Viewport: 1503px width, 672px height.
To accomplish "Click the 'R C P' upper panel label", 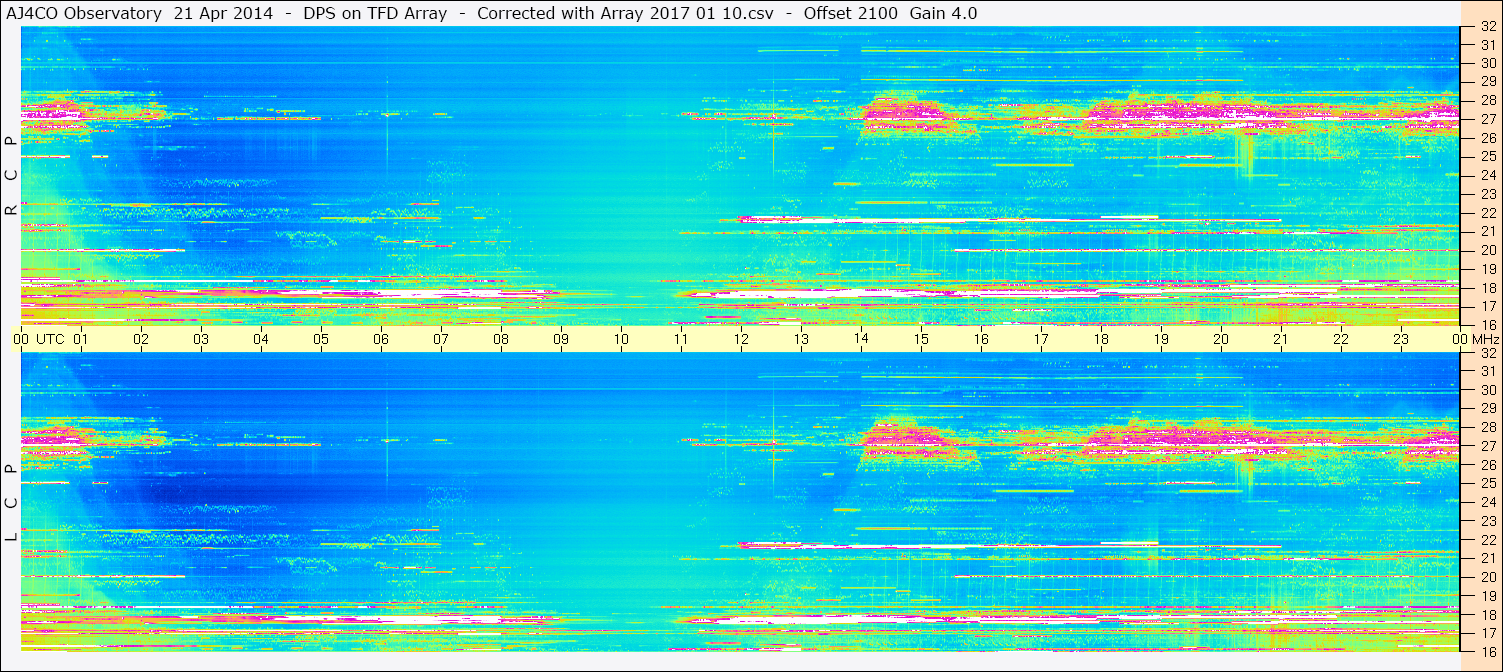I will click(11, 176).
